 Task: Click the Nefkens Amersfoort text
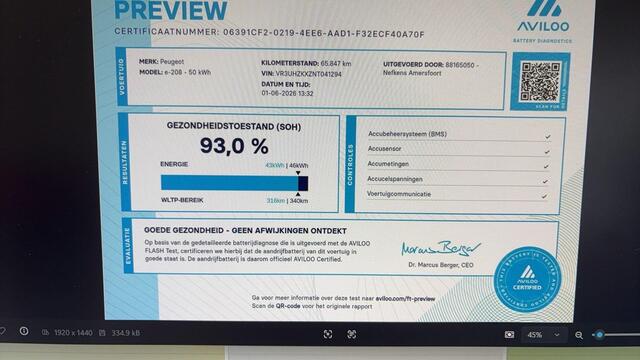412,73
